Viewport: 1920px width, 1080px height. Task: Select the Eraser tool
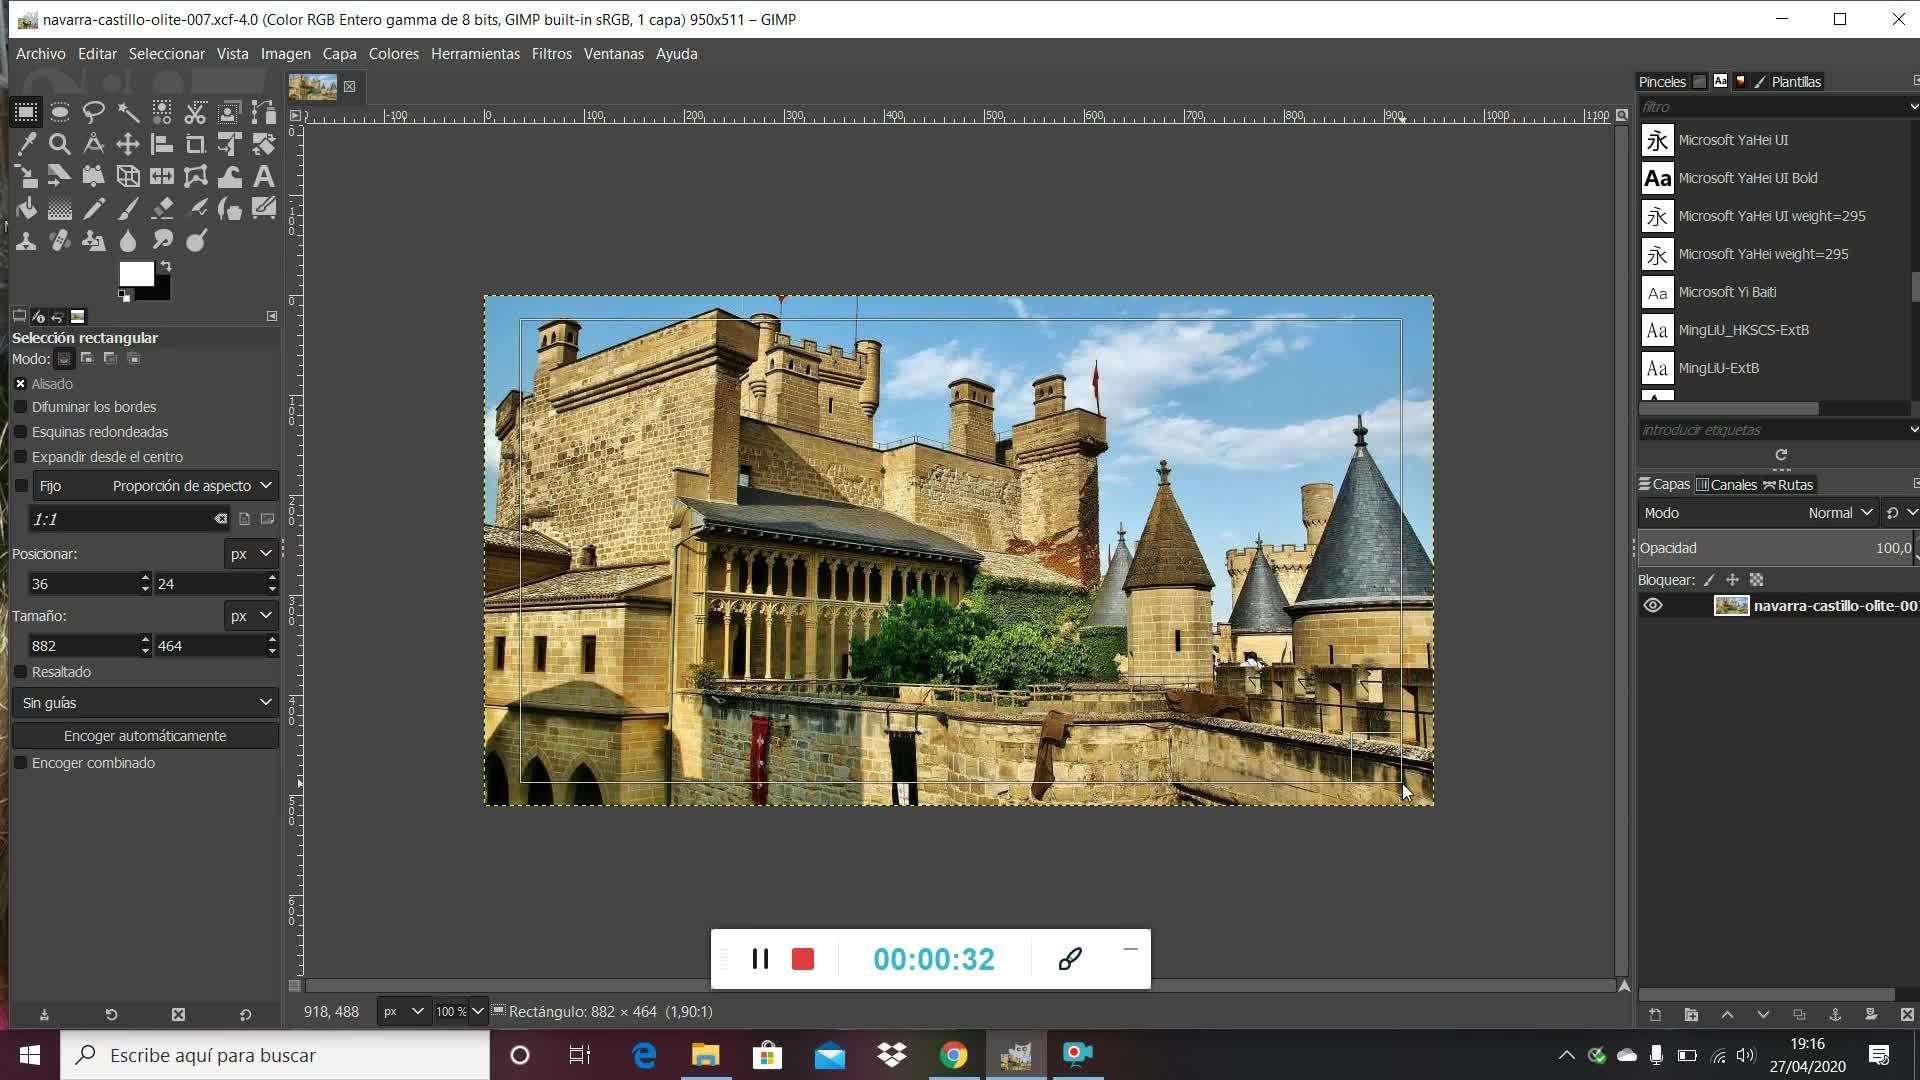(162, 209)
